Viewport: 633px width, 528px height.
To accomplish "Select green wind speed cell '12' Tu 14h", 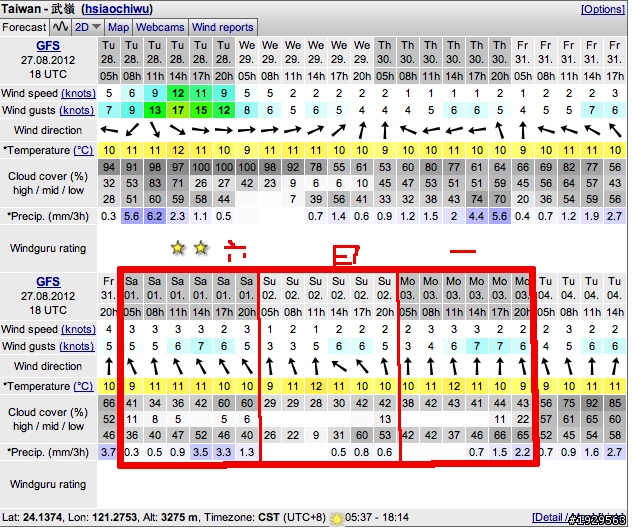I will click(x=178, y=93).
